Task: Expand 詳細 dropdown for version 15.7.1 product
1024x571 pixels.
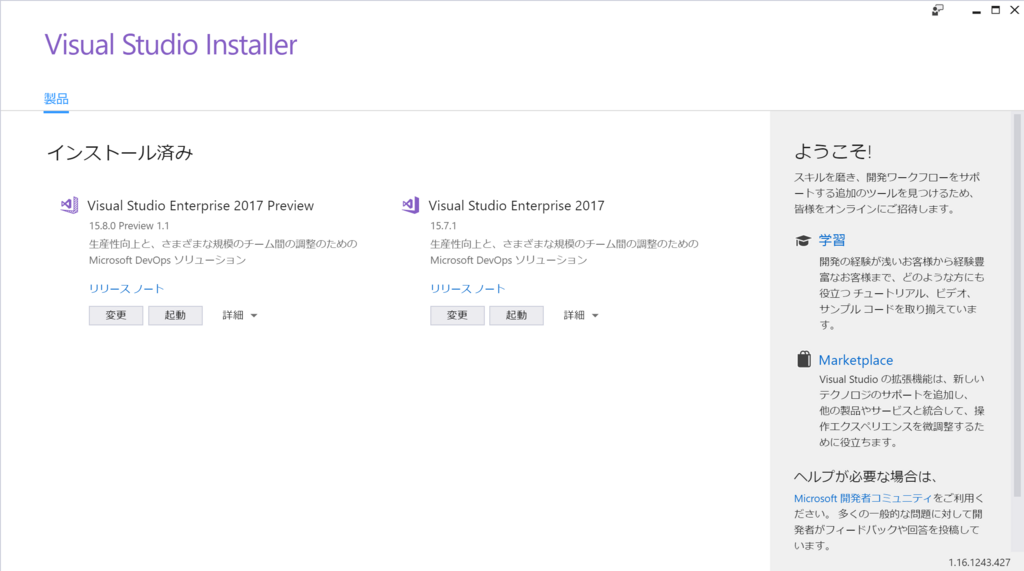Action: tap(581, 315)
